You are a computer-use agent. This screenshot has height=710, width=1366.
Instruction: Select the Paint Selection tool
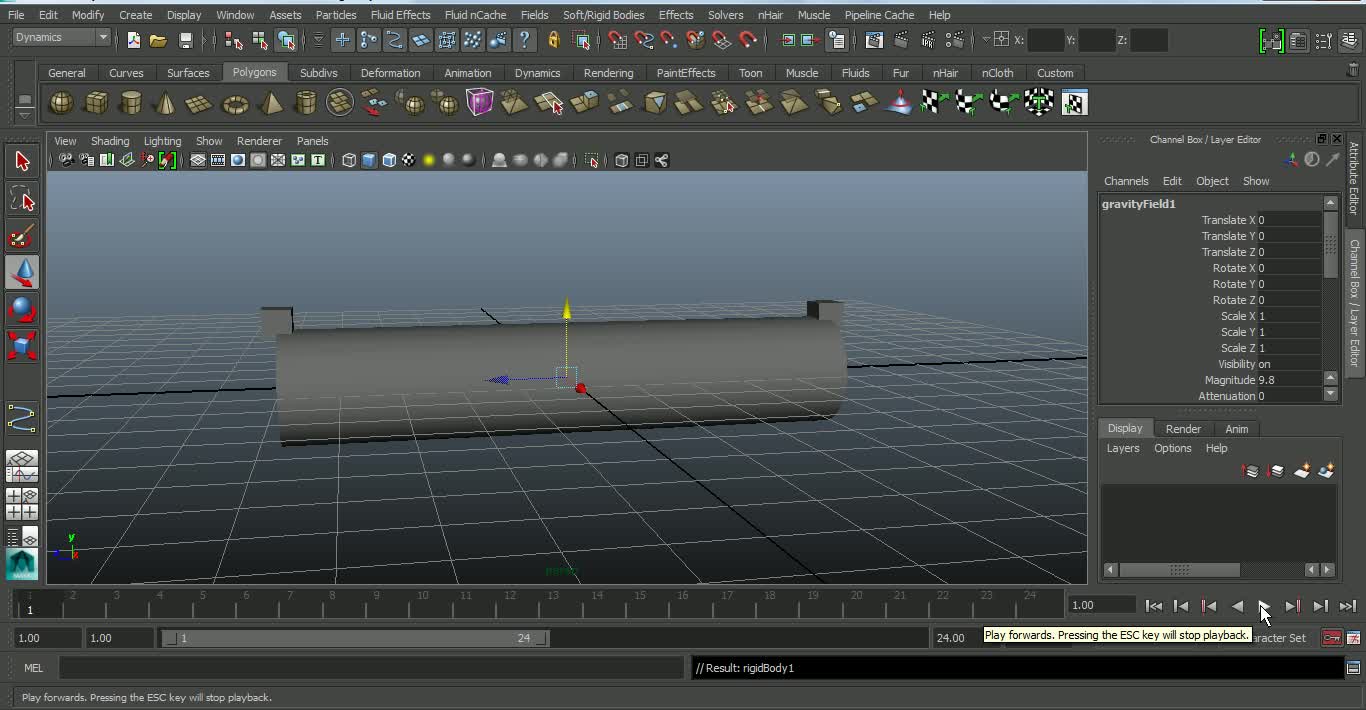(22, 236)
